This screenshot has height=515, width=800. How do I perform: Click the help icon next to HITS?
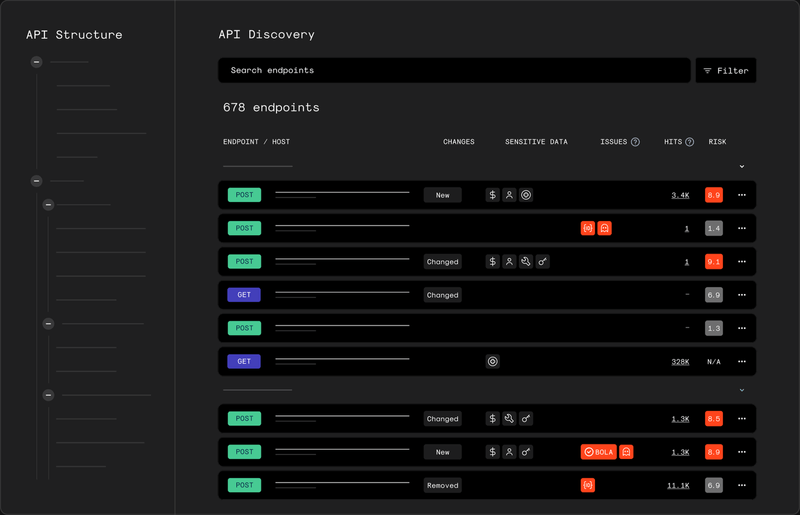click(x=689, y=142)
